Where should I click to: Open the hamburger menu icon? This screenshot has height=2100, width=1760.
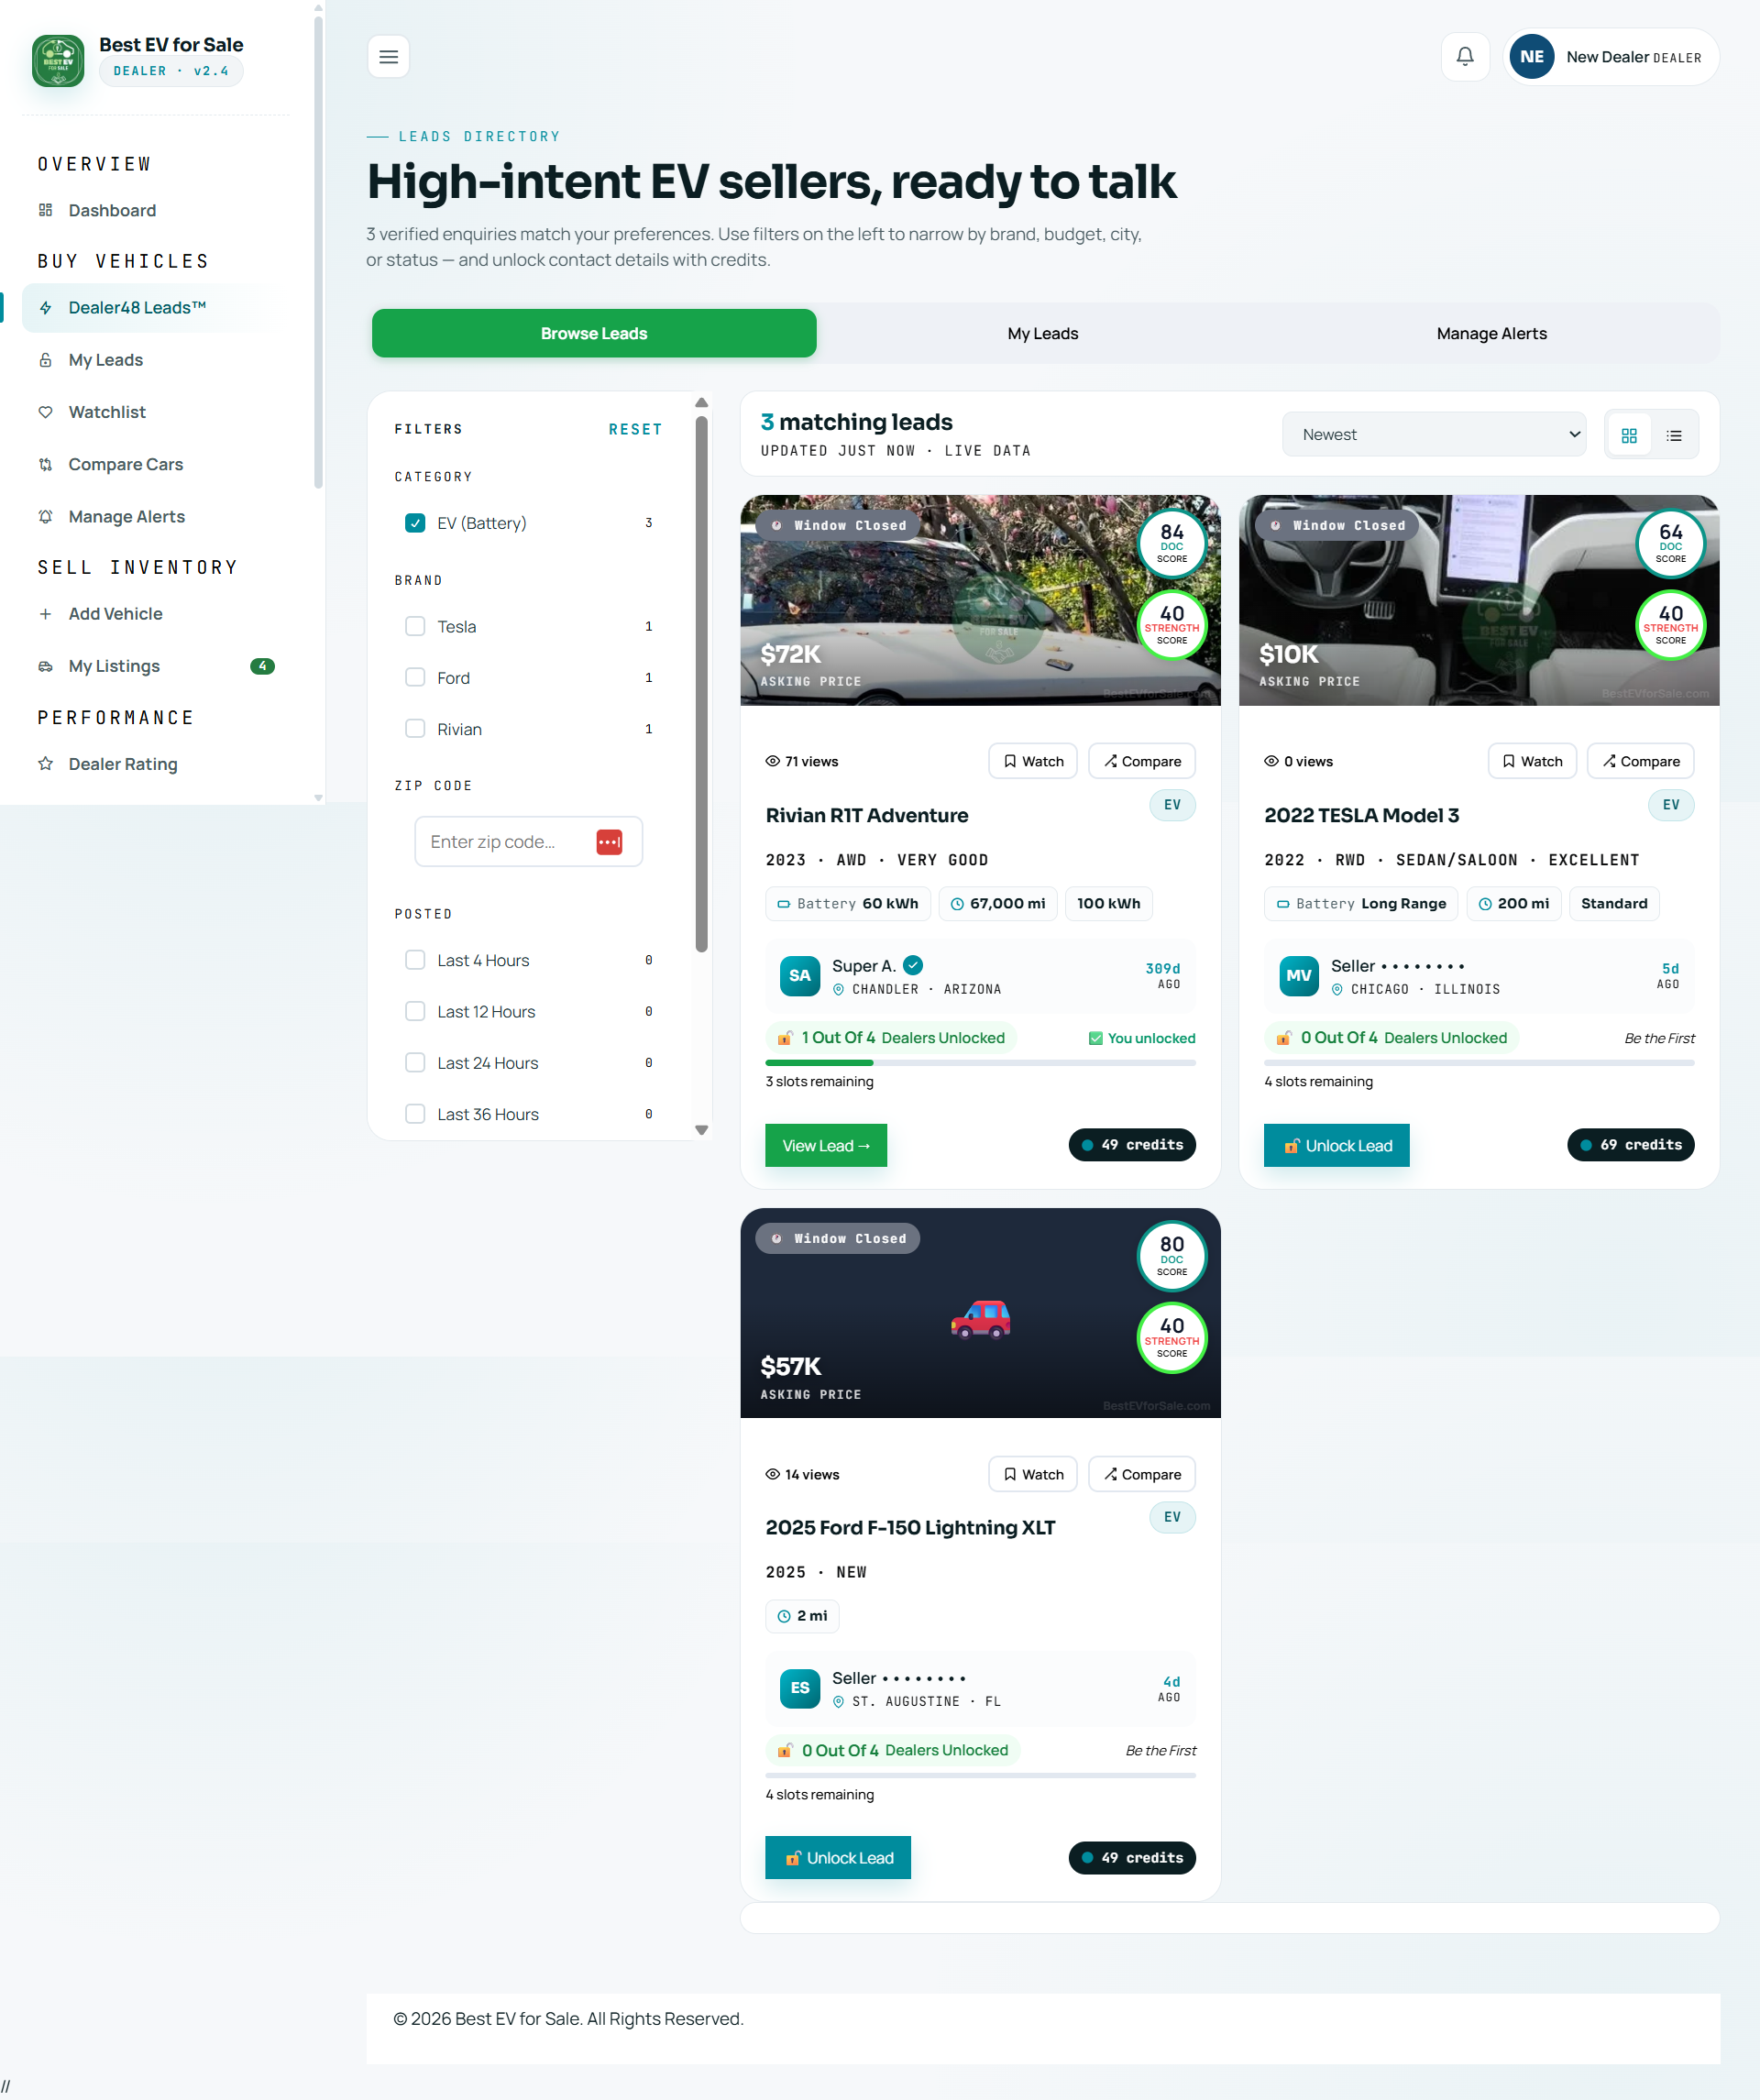point(388,57)
